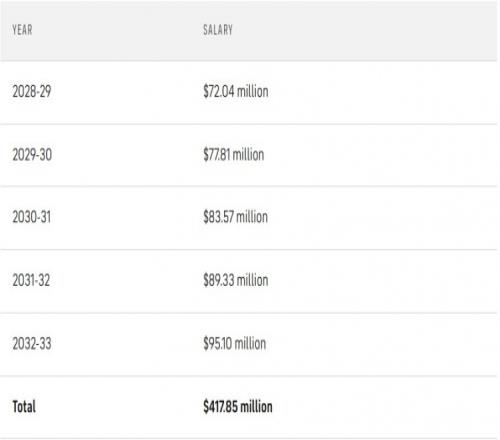This screenshot has height=440, width=500.
Task: Click the Total row label
Action: pos(24,407)
